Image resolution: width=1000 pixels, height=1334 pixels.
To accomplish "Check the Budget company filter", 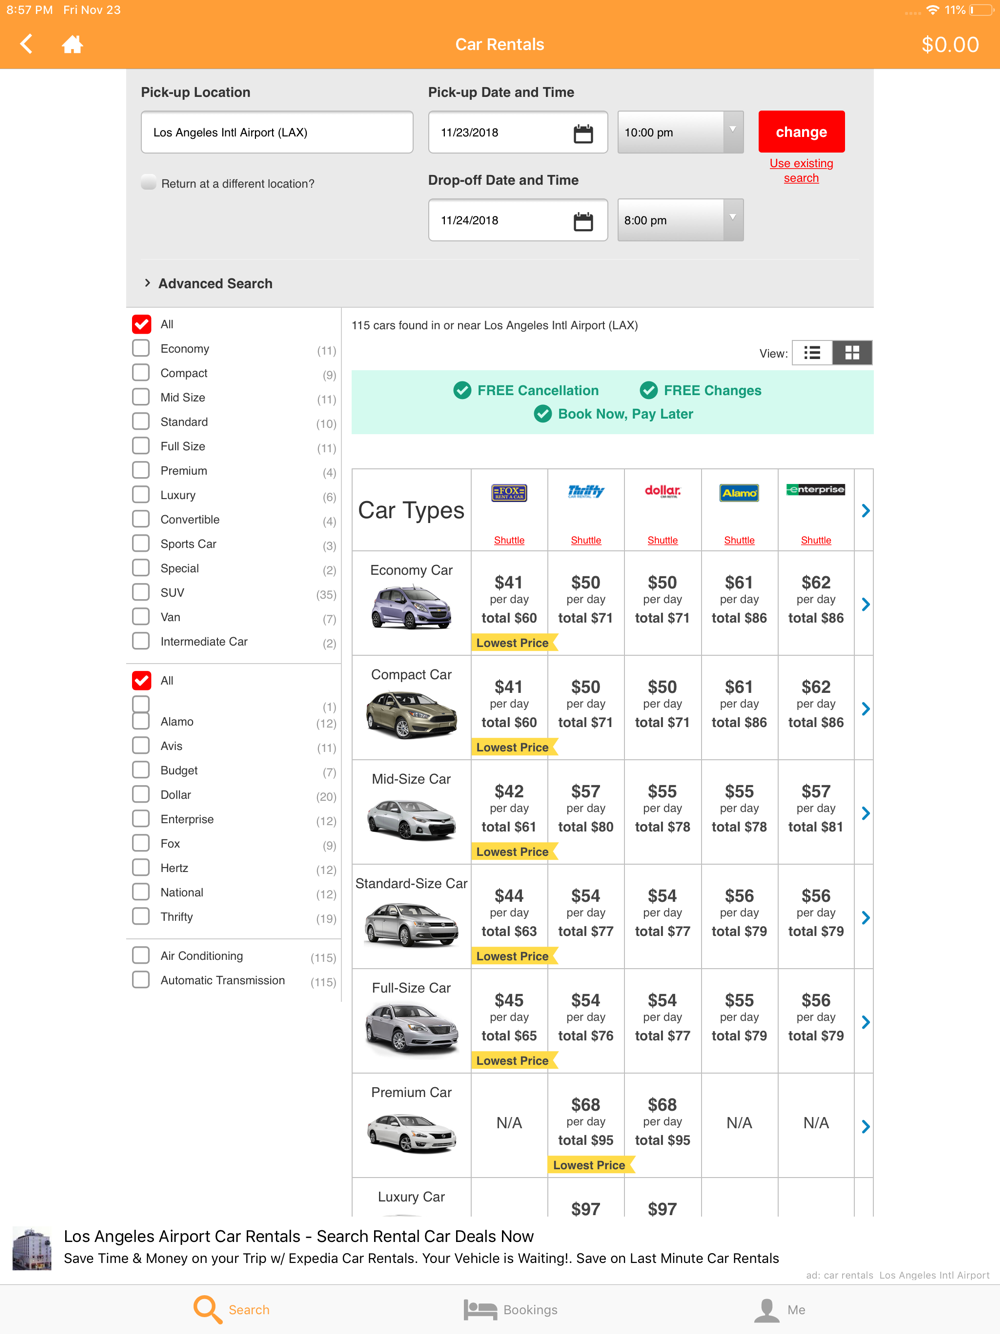I will tap(141, 770).
